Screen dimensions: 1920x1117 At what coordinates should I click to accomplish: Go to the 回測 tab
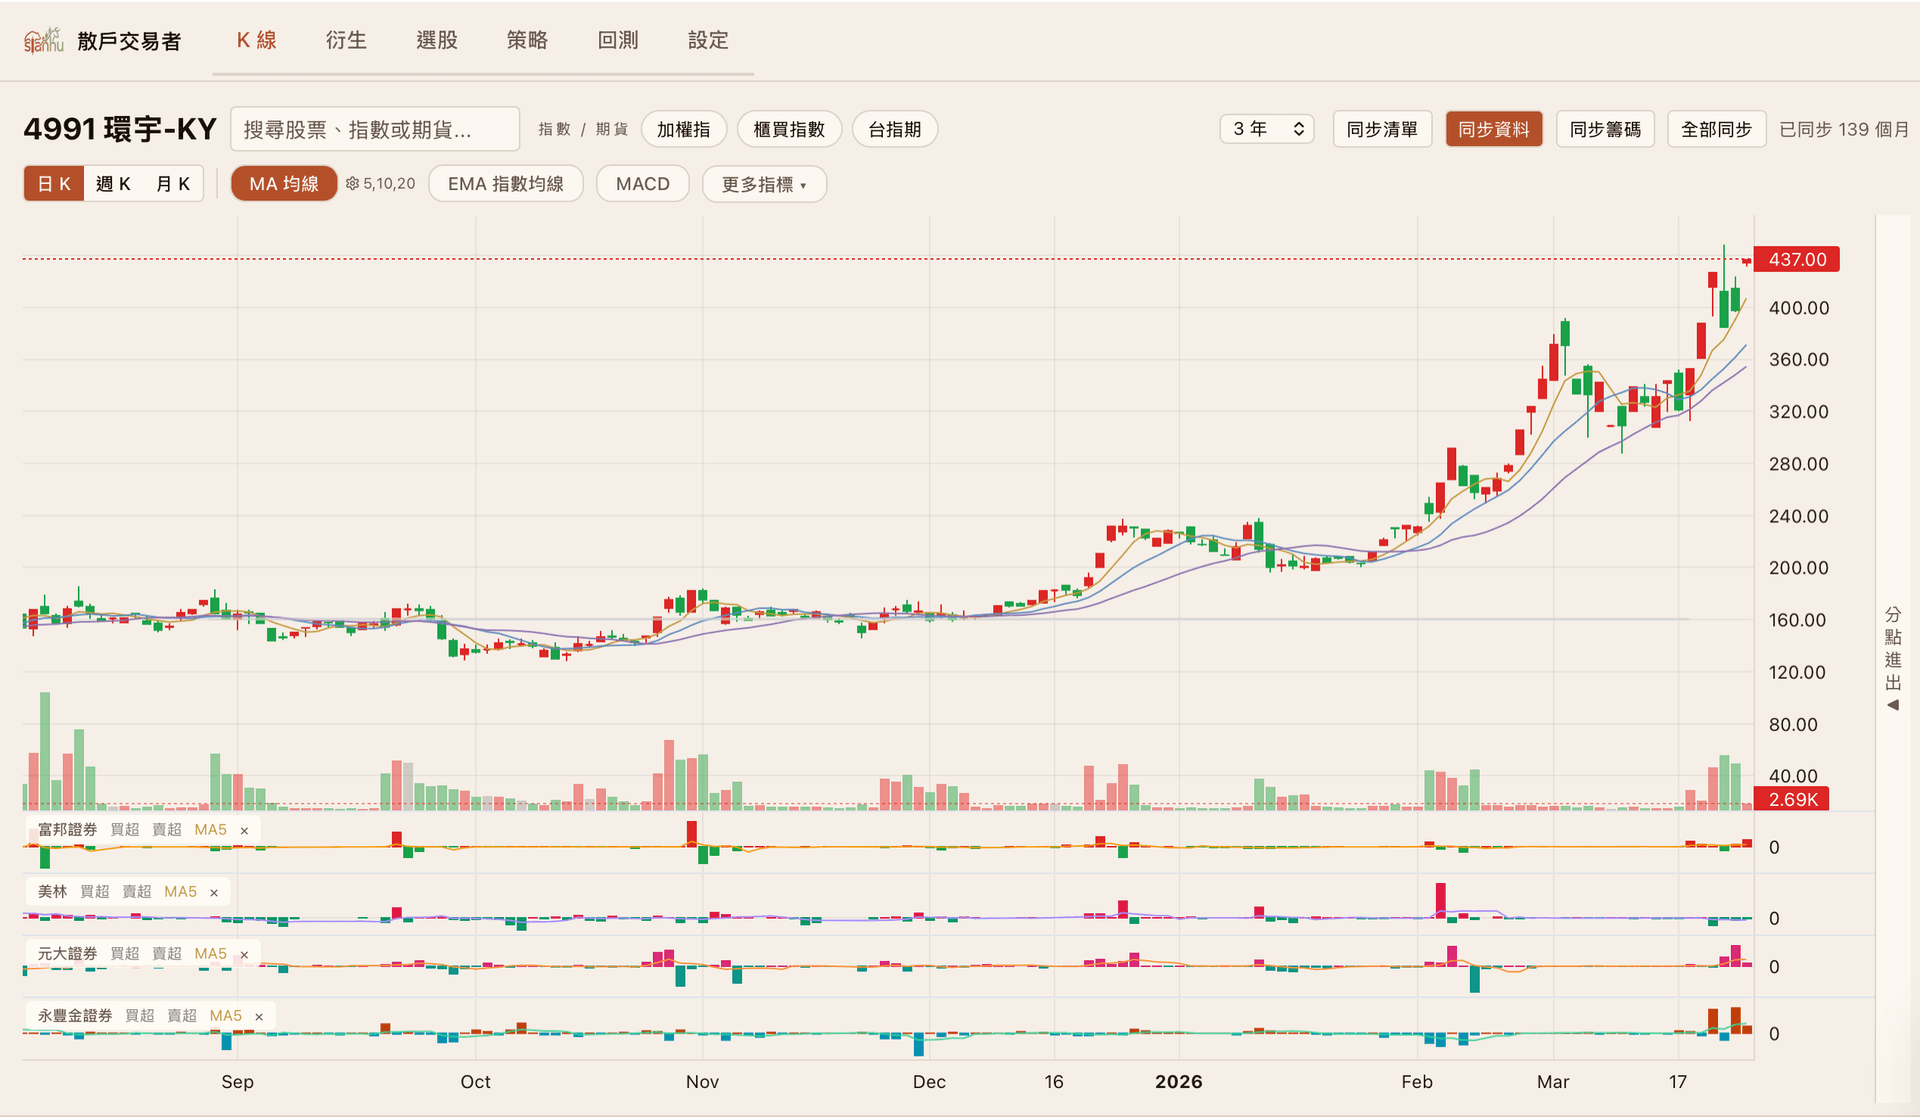[x=618, y=40]
